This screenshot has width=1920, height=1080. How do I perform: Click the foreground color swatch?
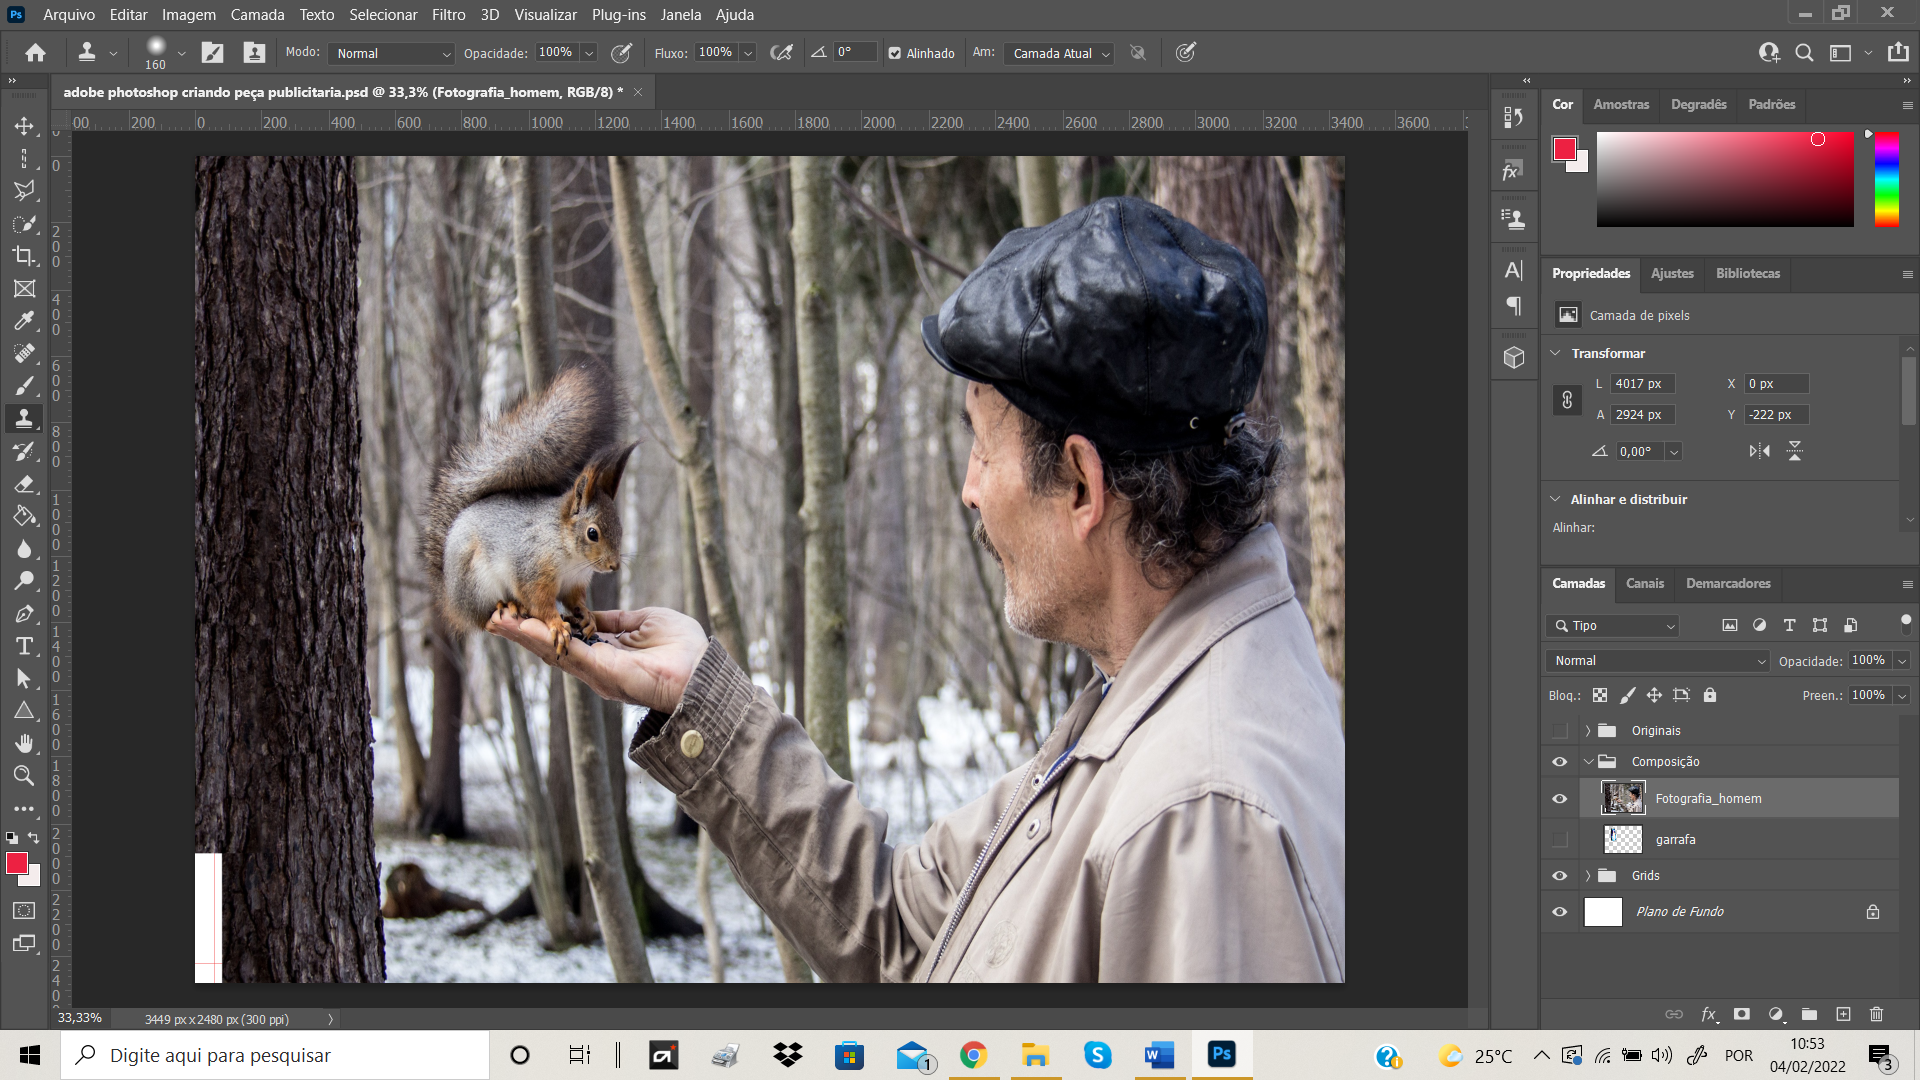point(17,862)
